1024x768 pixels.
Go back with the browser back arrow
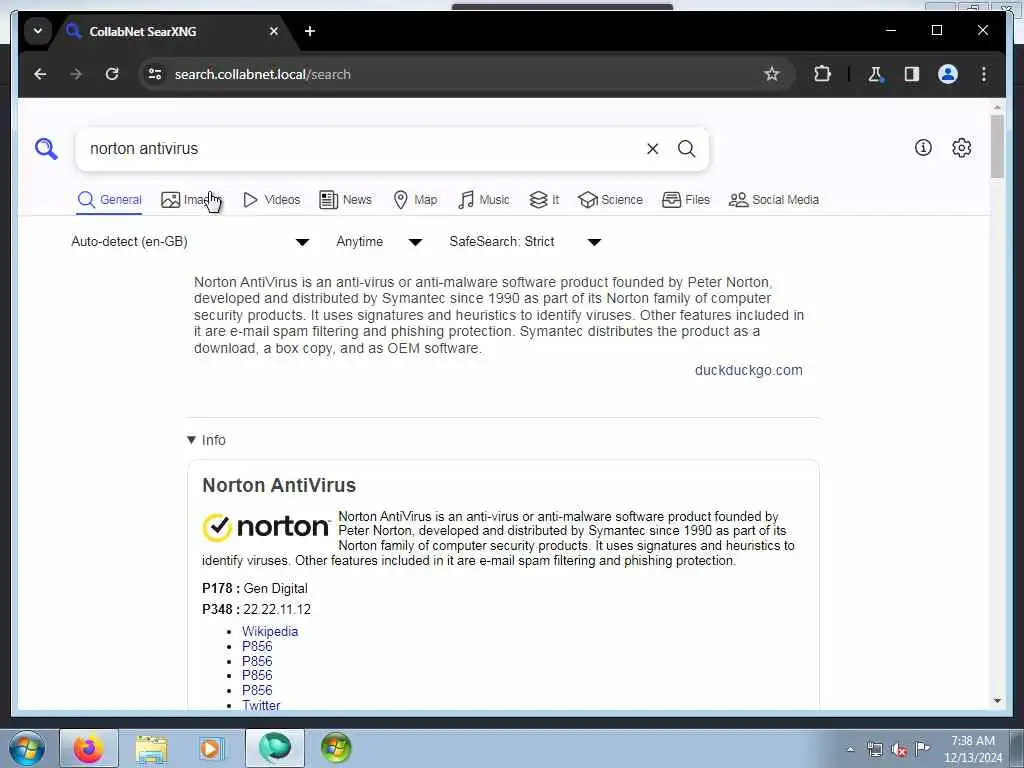pos(40,74)
